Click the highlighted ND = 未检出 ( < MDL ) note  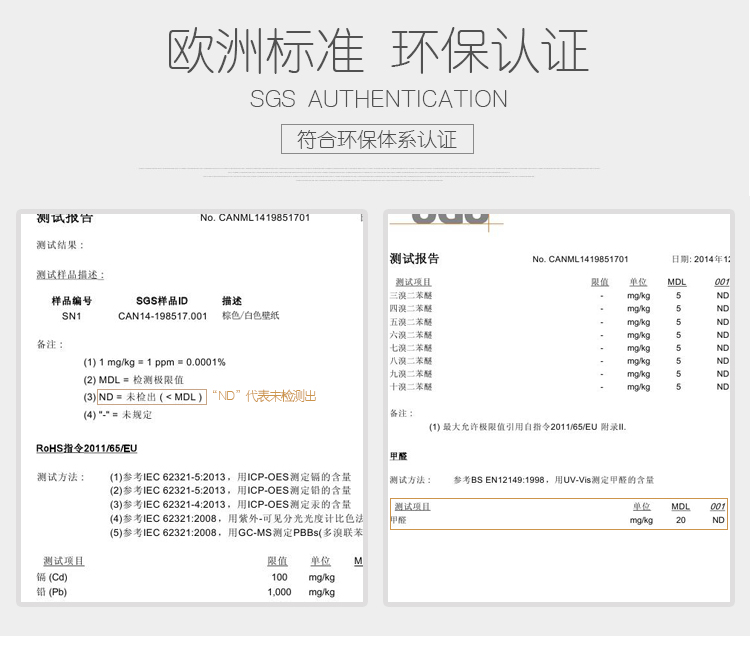click(x=152, y=397)
